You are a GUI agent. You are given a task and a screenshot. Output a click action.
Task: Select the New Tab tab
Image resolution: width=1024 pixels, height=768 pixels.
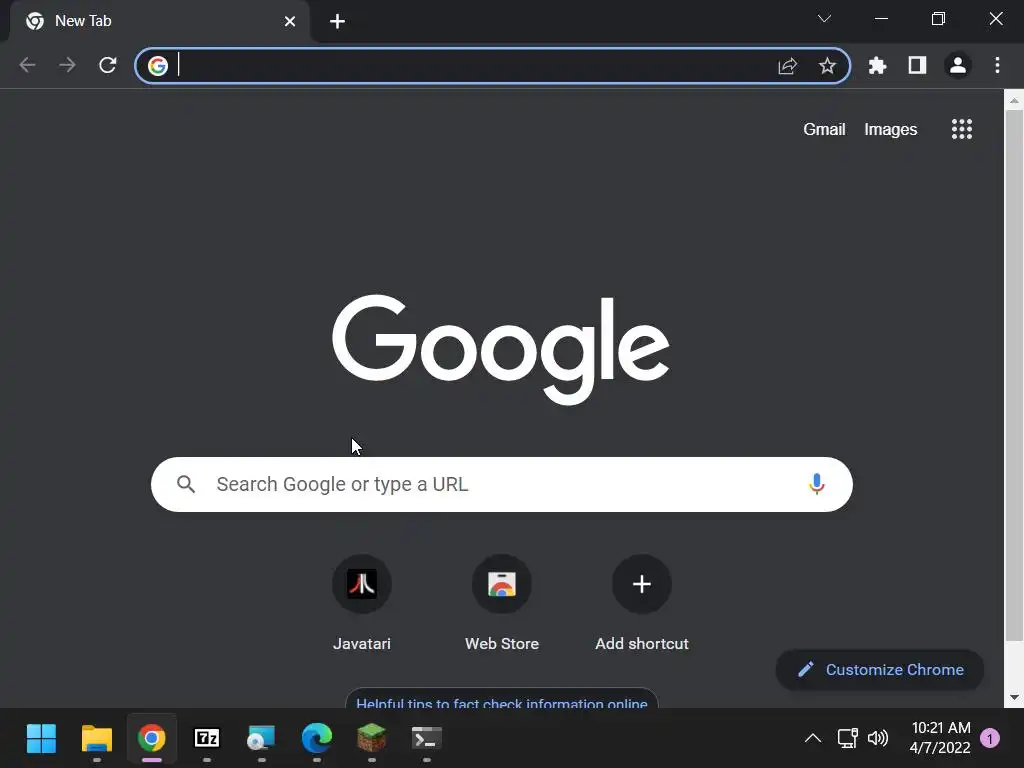[x=160, y=22]
